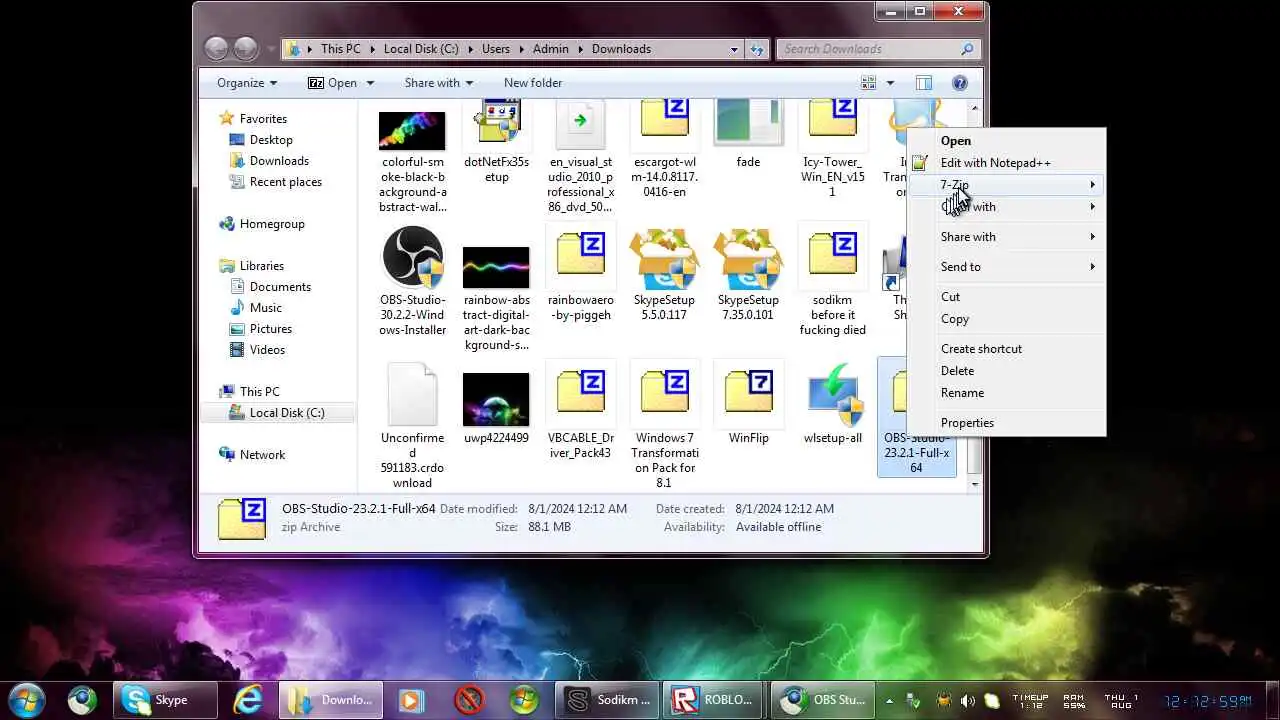
Task: Select Network in the navigation pane
Action: (262, 455)
